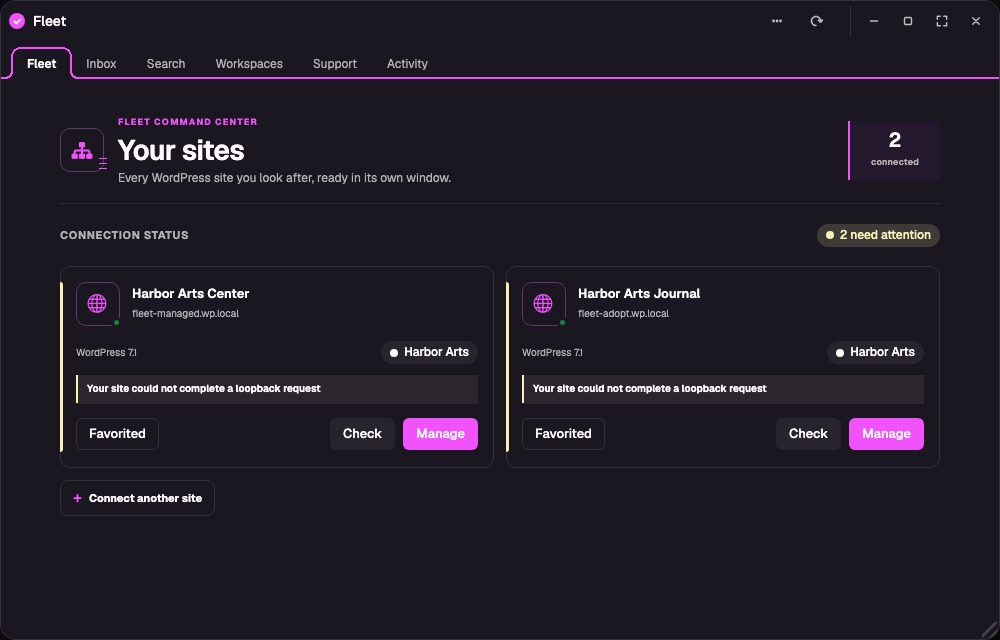Open the Inbox tab
Viewport: 1000px width, 640px height.
[101, 64]
